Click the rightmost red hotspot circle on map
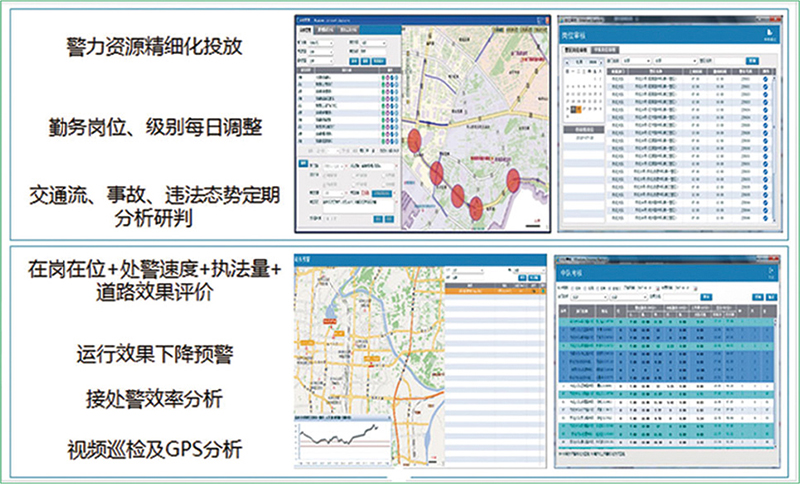The image size is (800, 484). (x=513, y=181)
